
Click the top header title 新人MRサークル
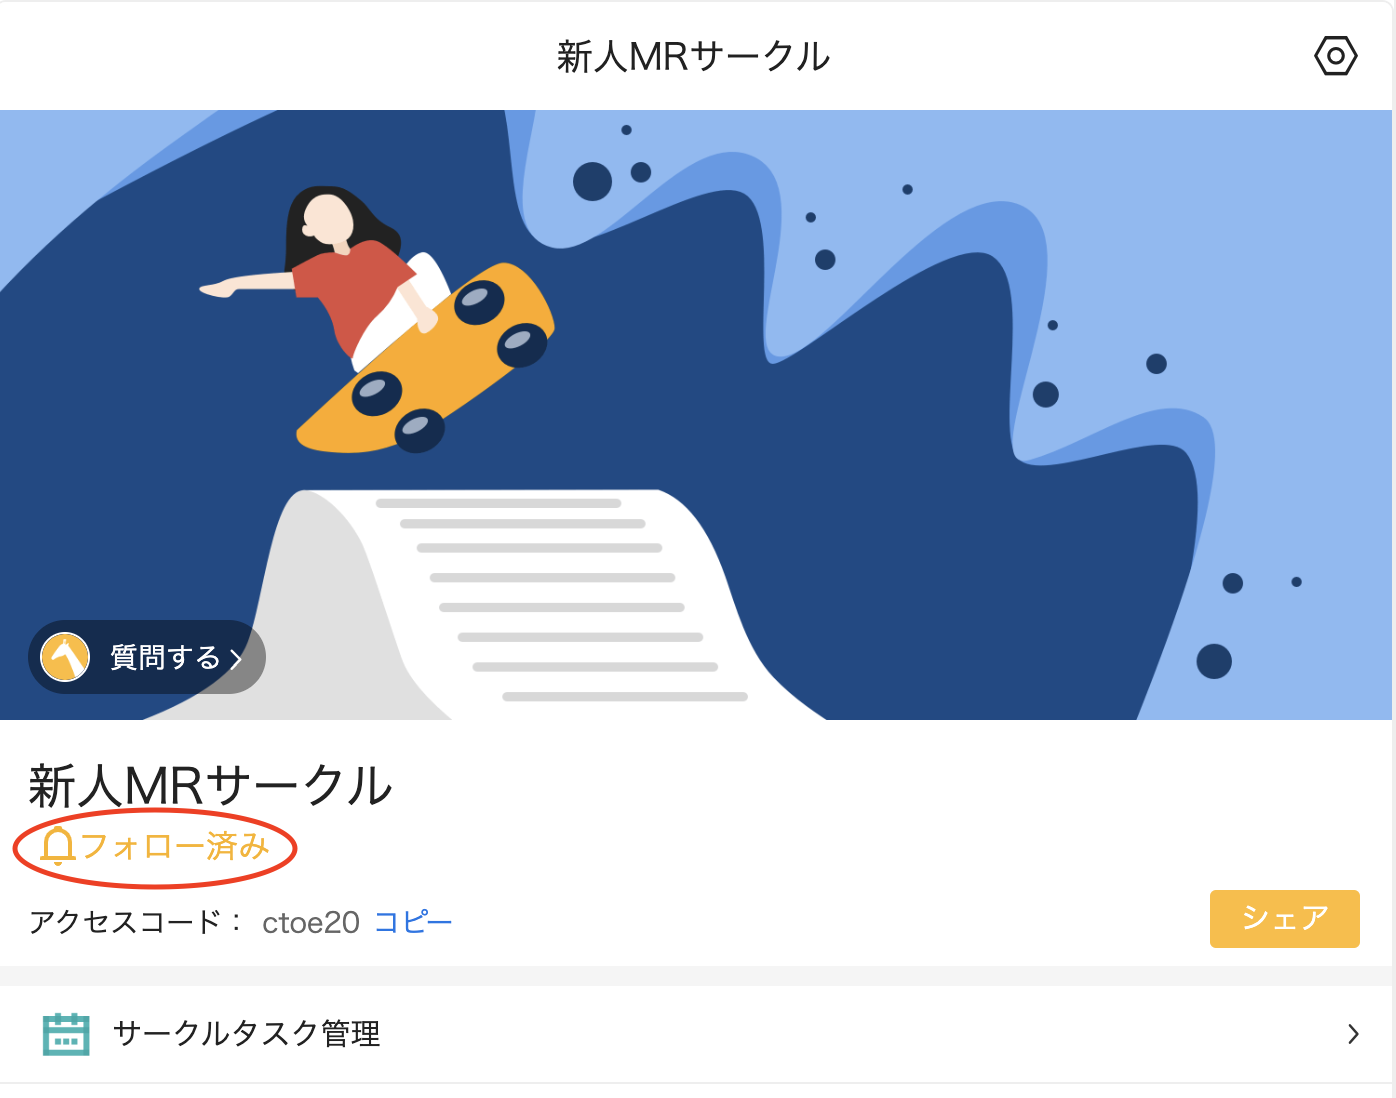point(694,57)
